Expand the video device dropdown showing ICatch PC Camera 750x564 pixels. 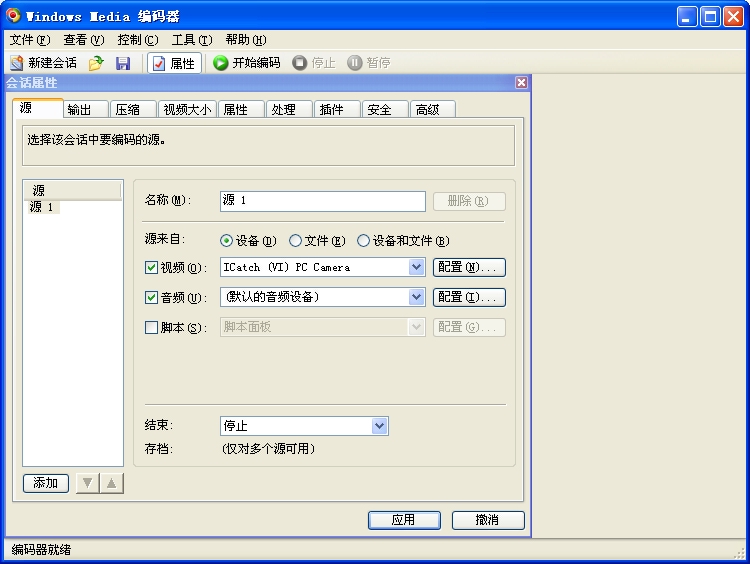click(x=417, y=267)
